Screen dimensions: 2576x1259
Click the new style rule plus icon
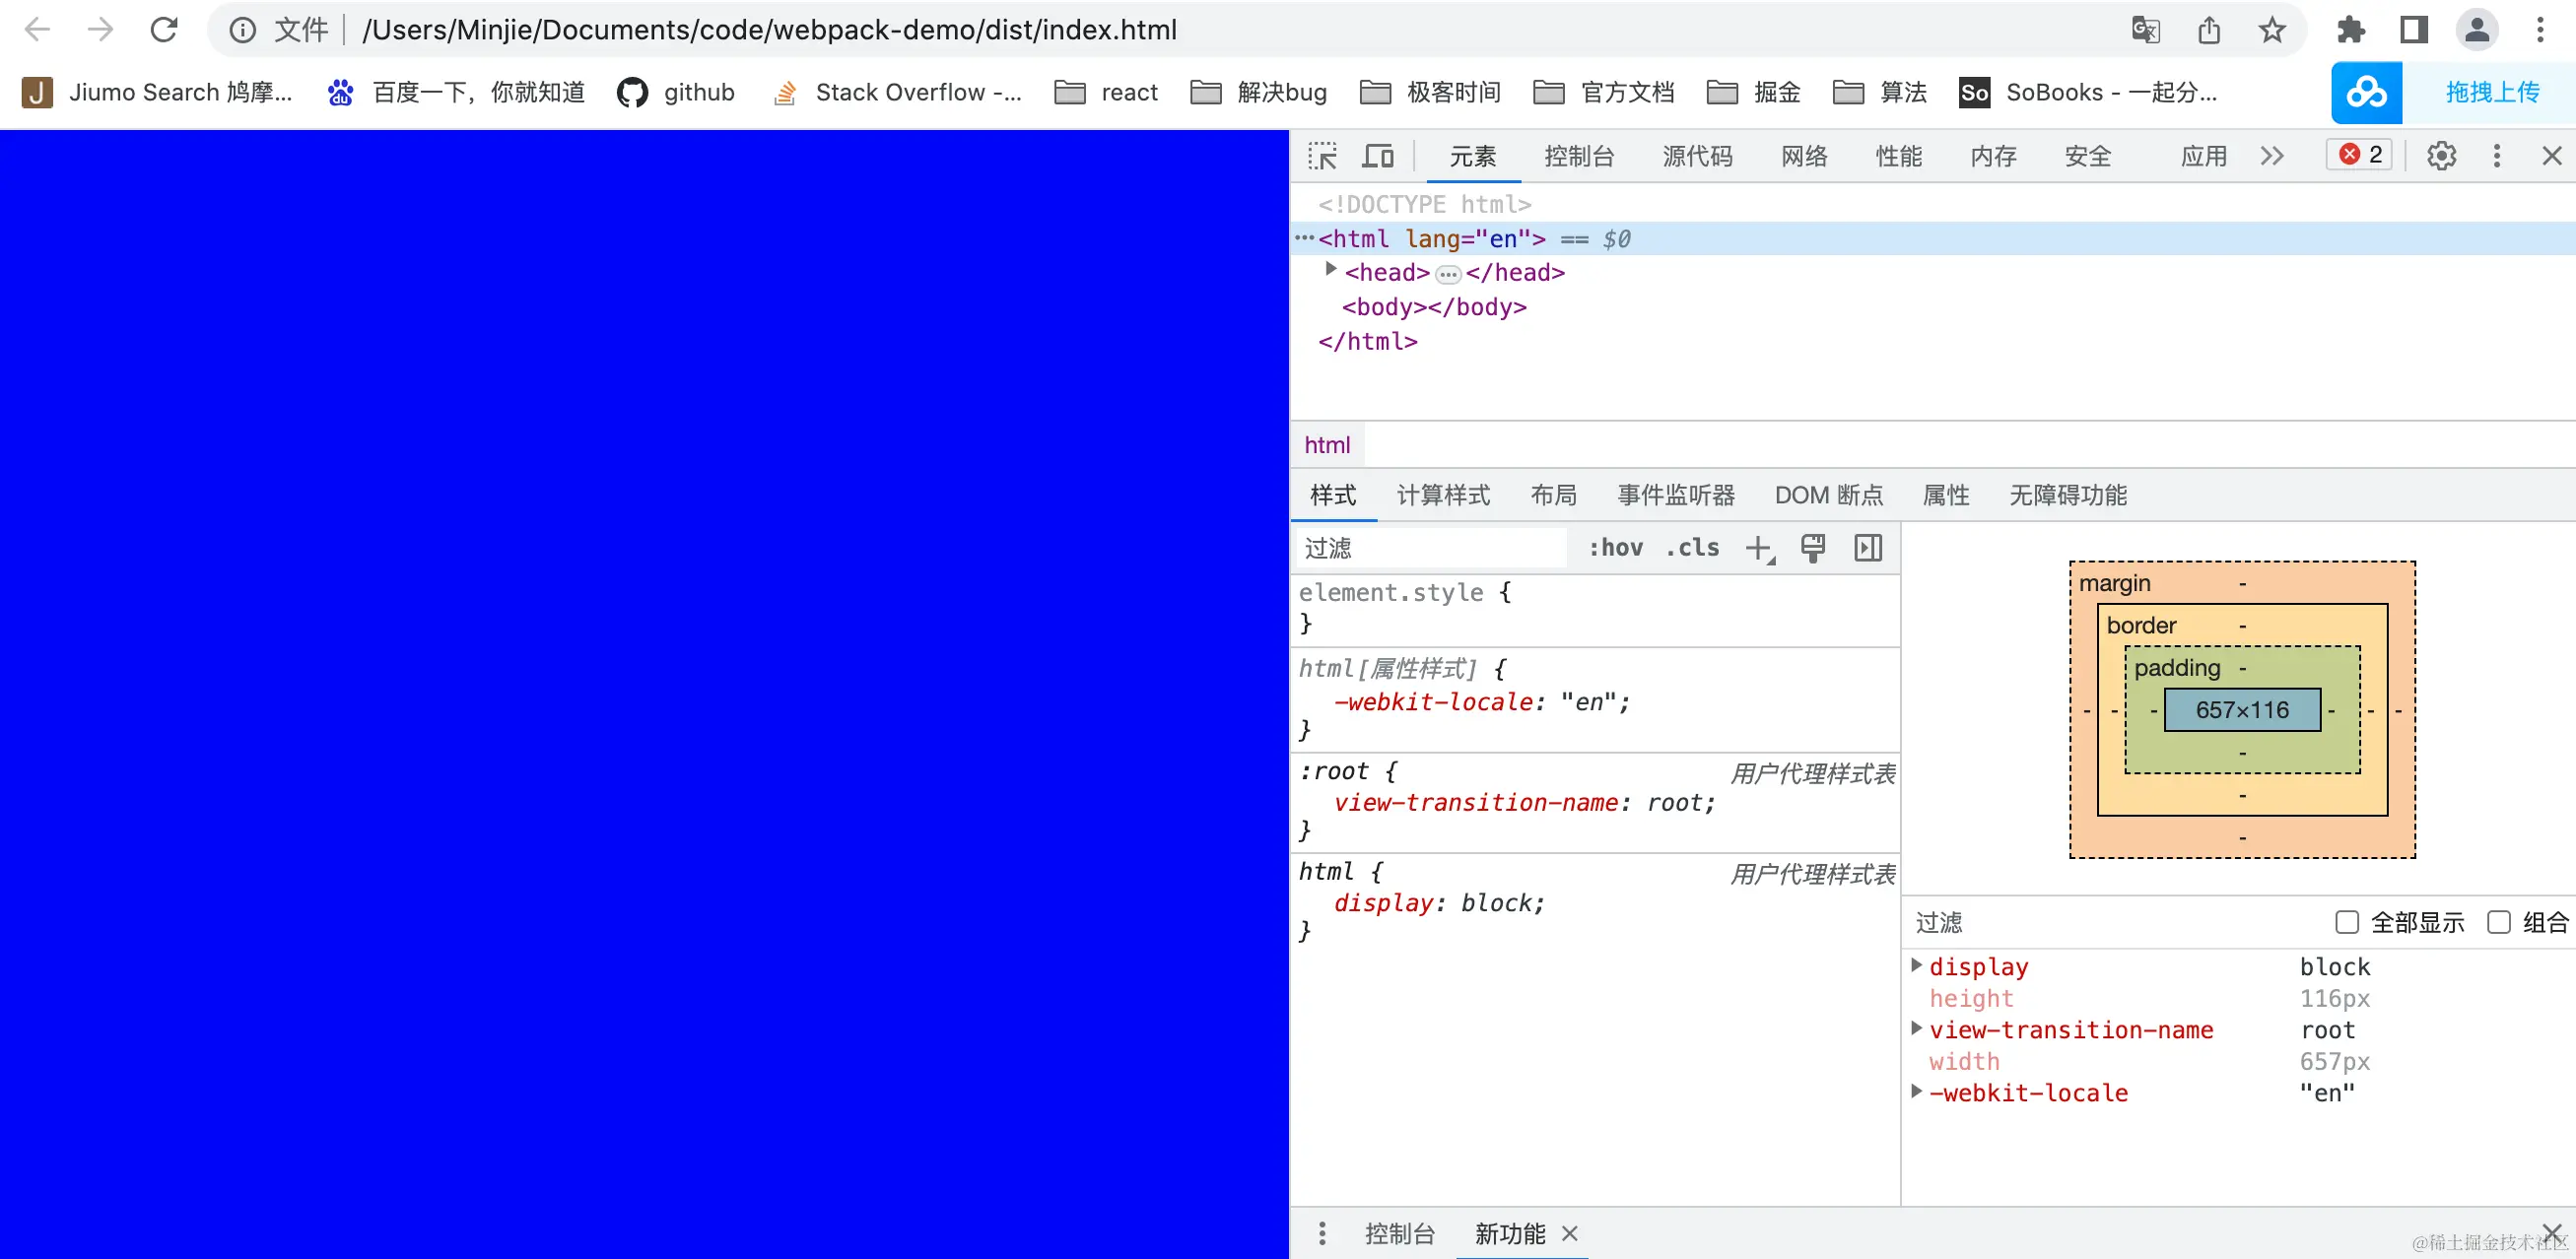tap(1758, 548)
